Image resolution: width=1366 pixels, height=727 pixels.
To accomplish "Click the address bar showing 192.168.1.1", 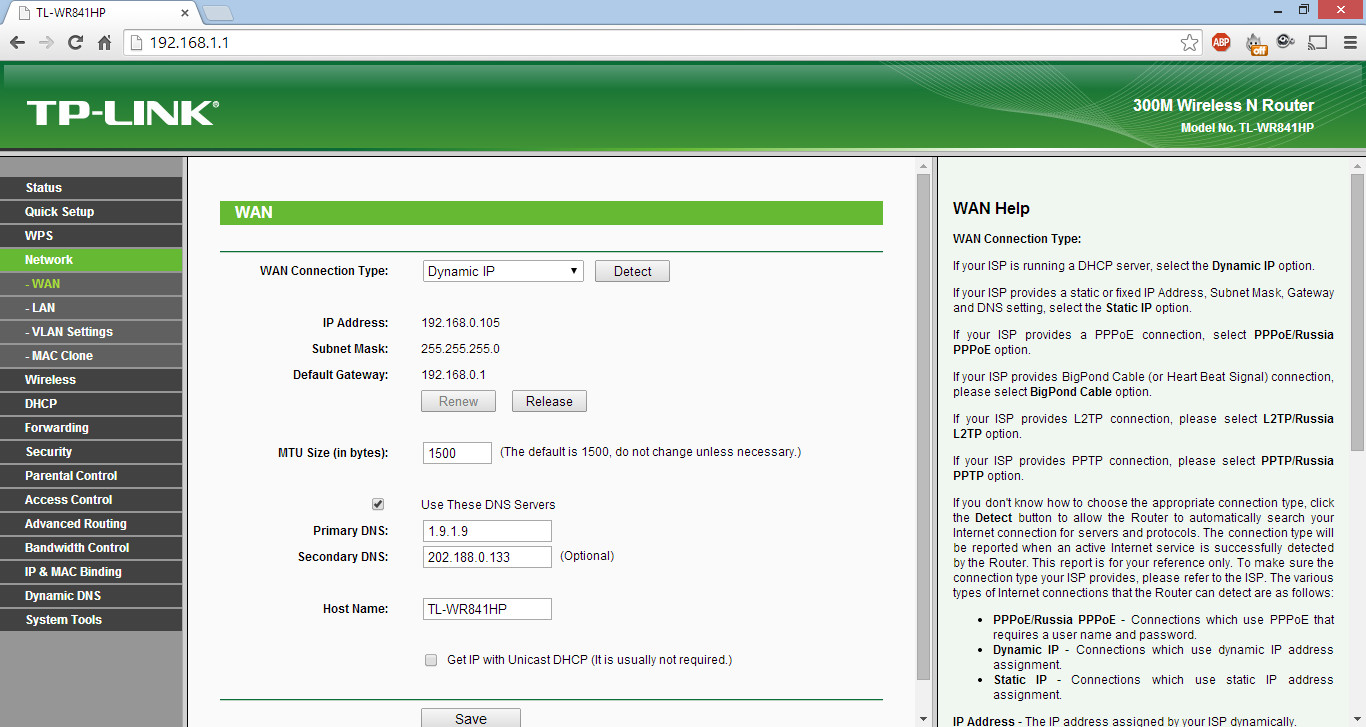I will [660, 43].
